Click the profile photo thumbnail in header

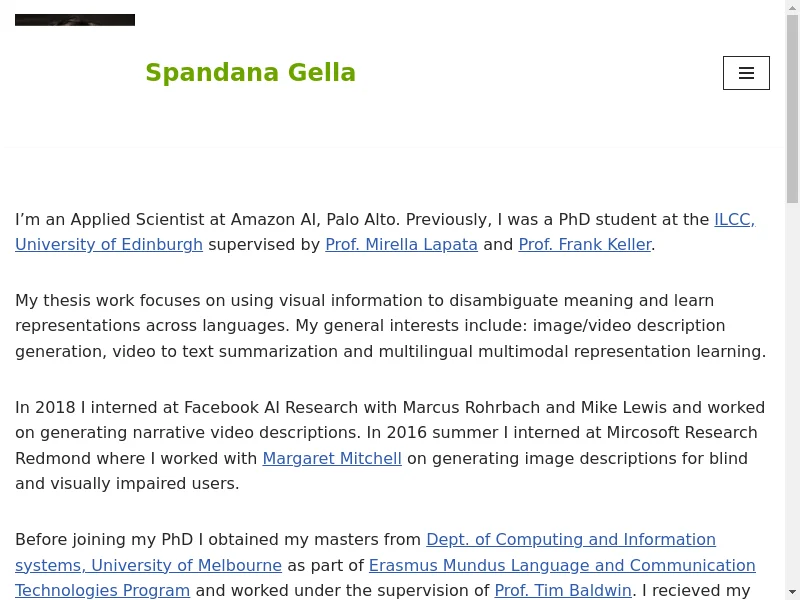tap(75, 20)
